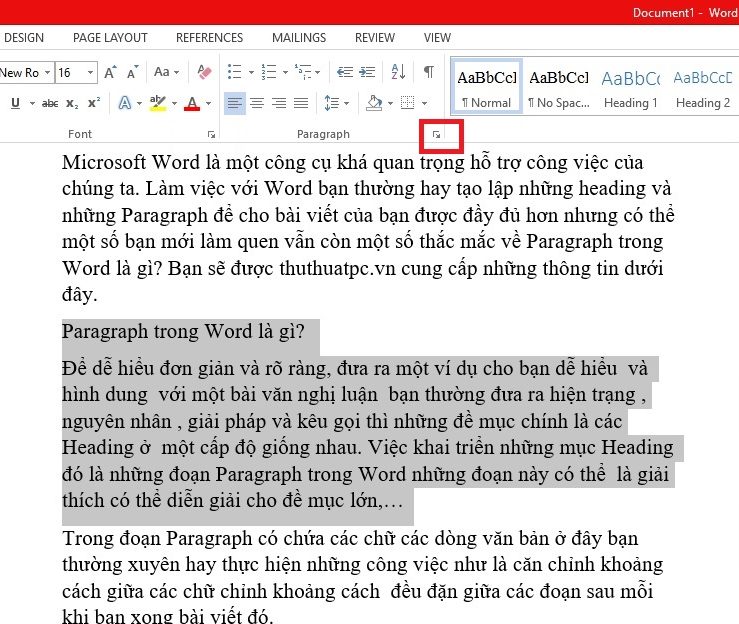Click the Numbering list icon
Image resolution: width=739 pixels, height=624 pixels.
coord(269,72)
